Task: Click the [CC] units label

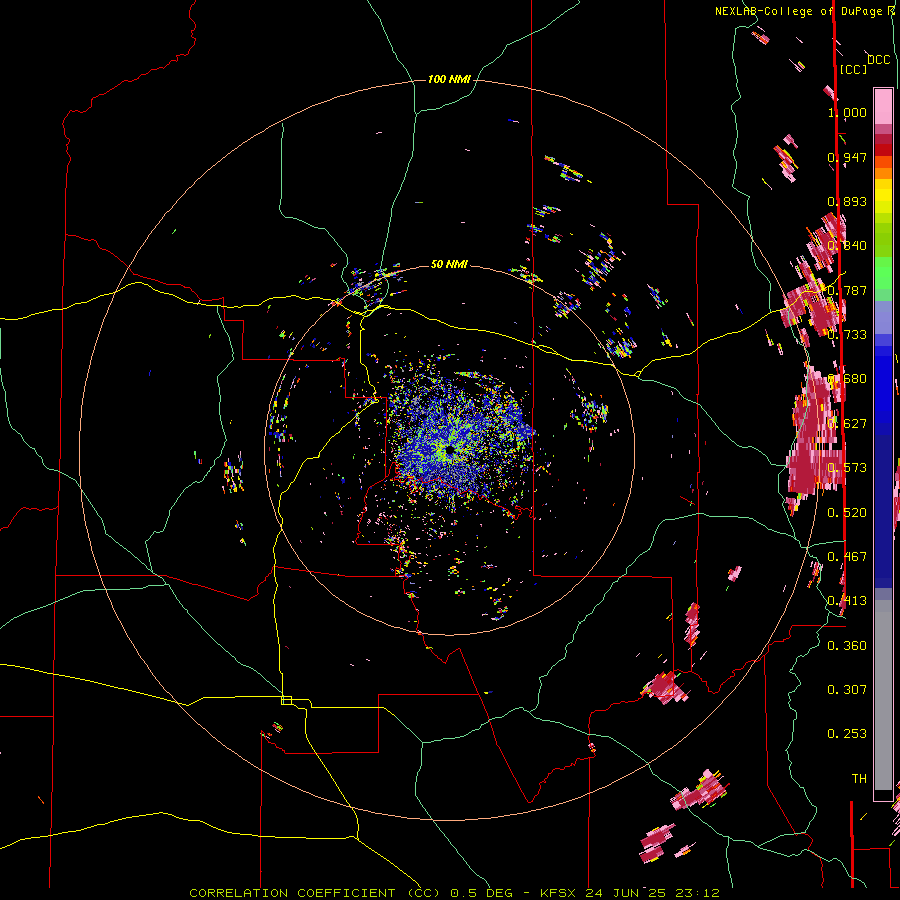Action: [854, 69]
